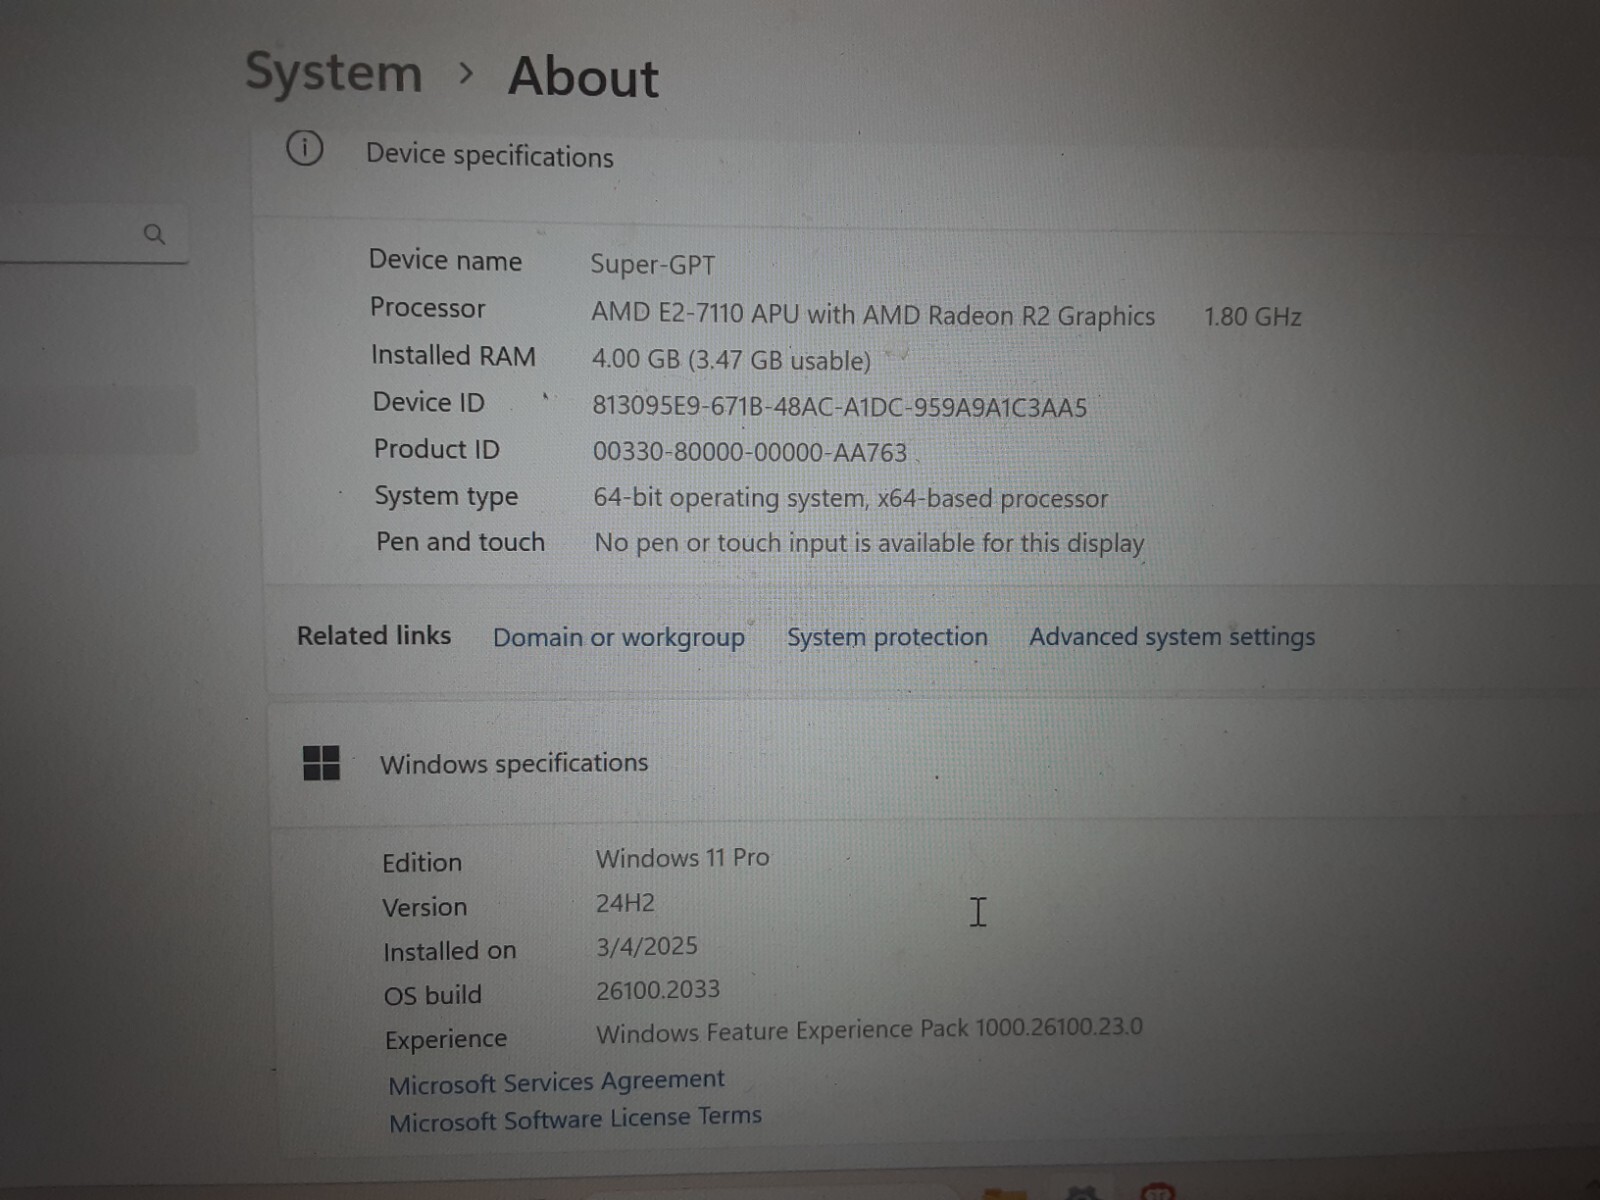The image size is (1600, 1200).
Task: Click the breadcrumb chevron separator
Action: (x=465, y=73)
